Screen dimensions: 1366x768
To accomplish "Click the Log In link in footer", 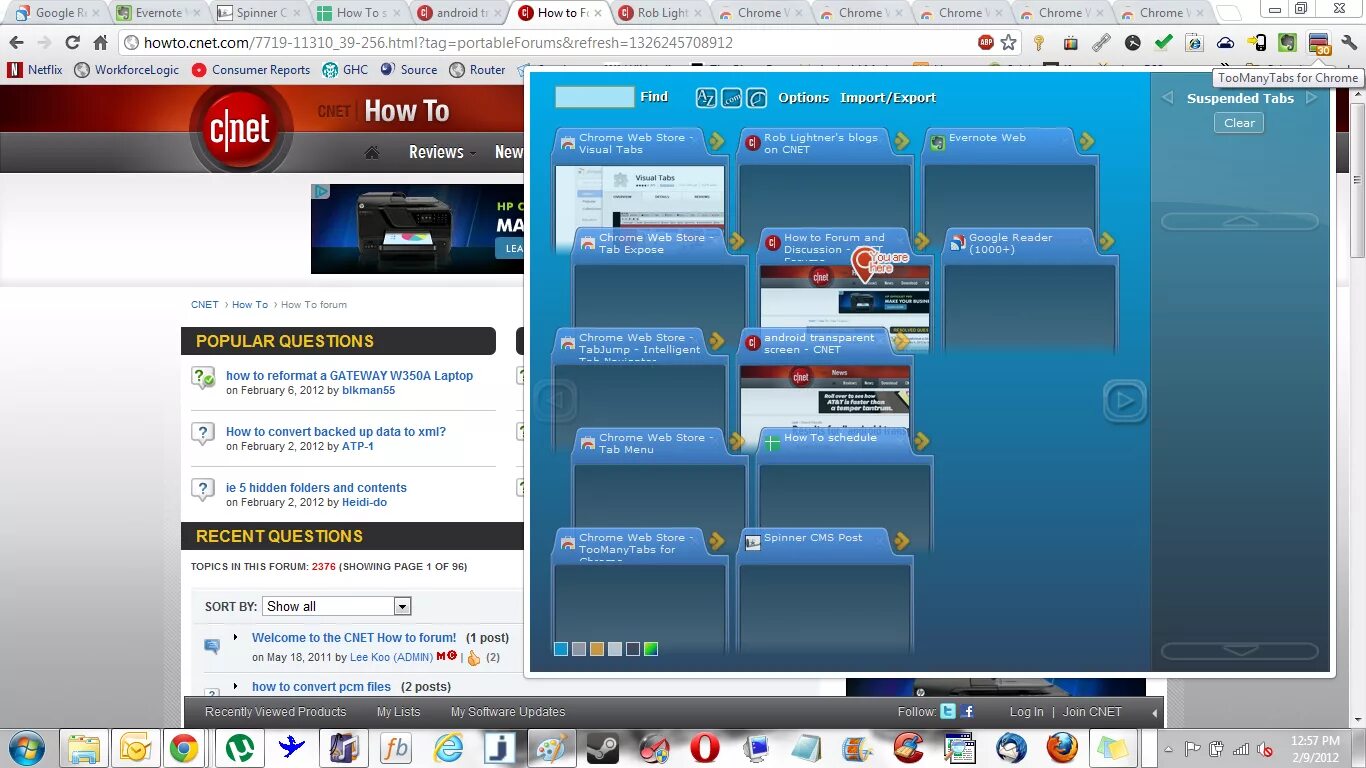I will tap(1026, 712).
